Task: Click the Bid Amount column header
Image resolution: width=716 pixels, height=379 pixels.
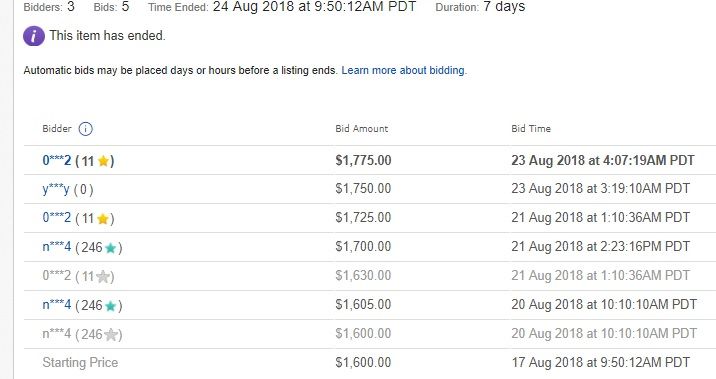Action: pyautogui.click(x=362, y=129)
